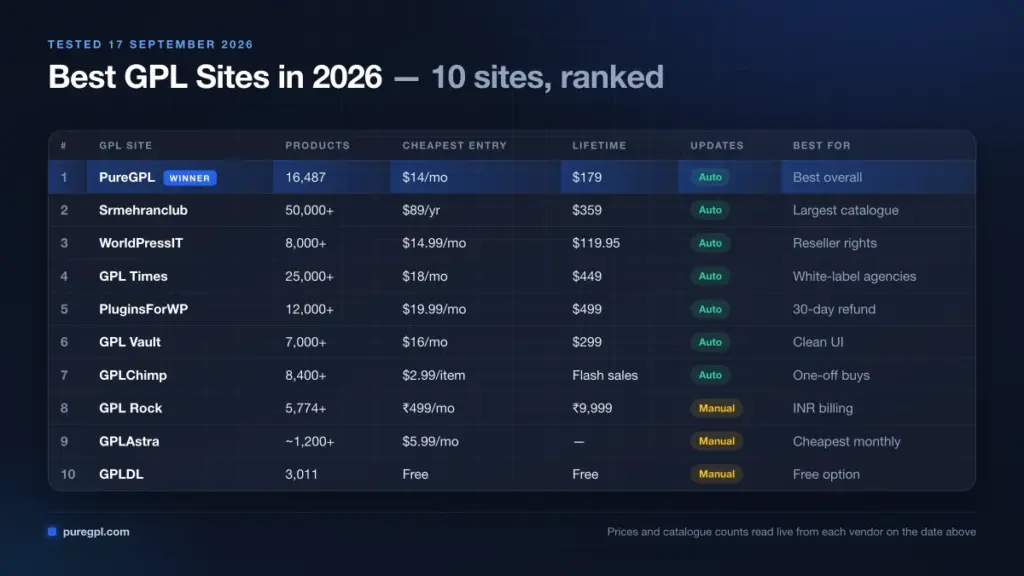Click the ~1,200+ products value
The image size is (1024, 576).
click(310, 441)
